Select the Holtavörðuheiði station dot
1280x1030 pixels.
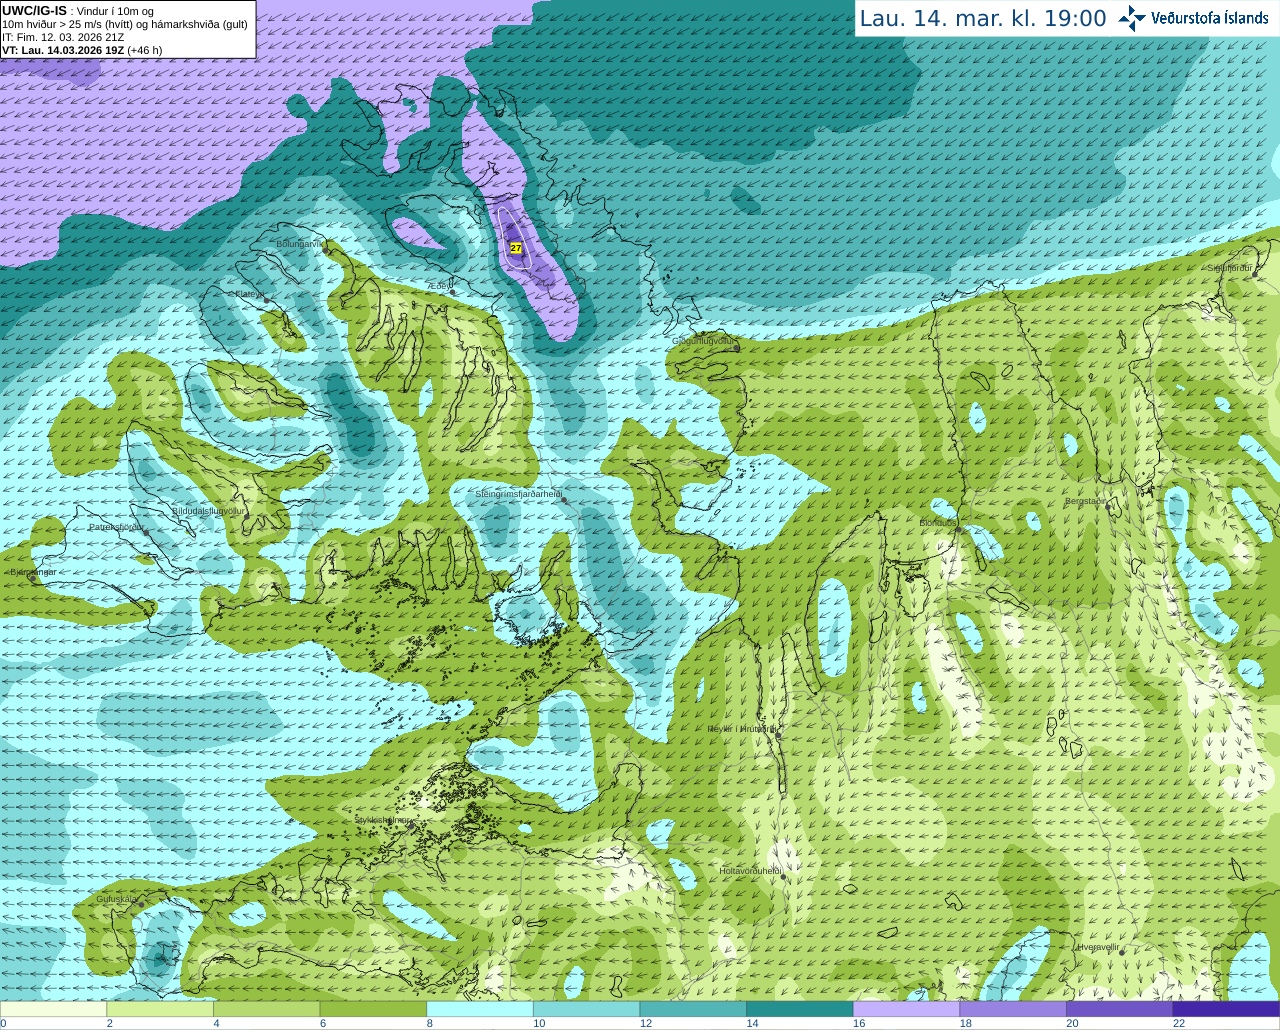click(783, 877)
